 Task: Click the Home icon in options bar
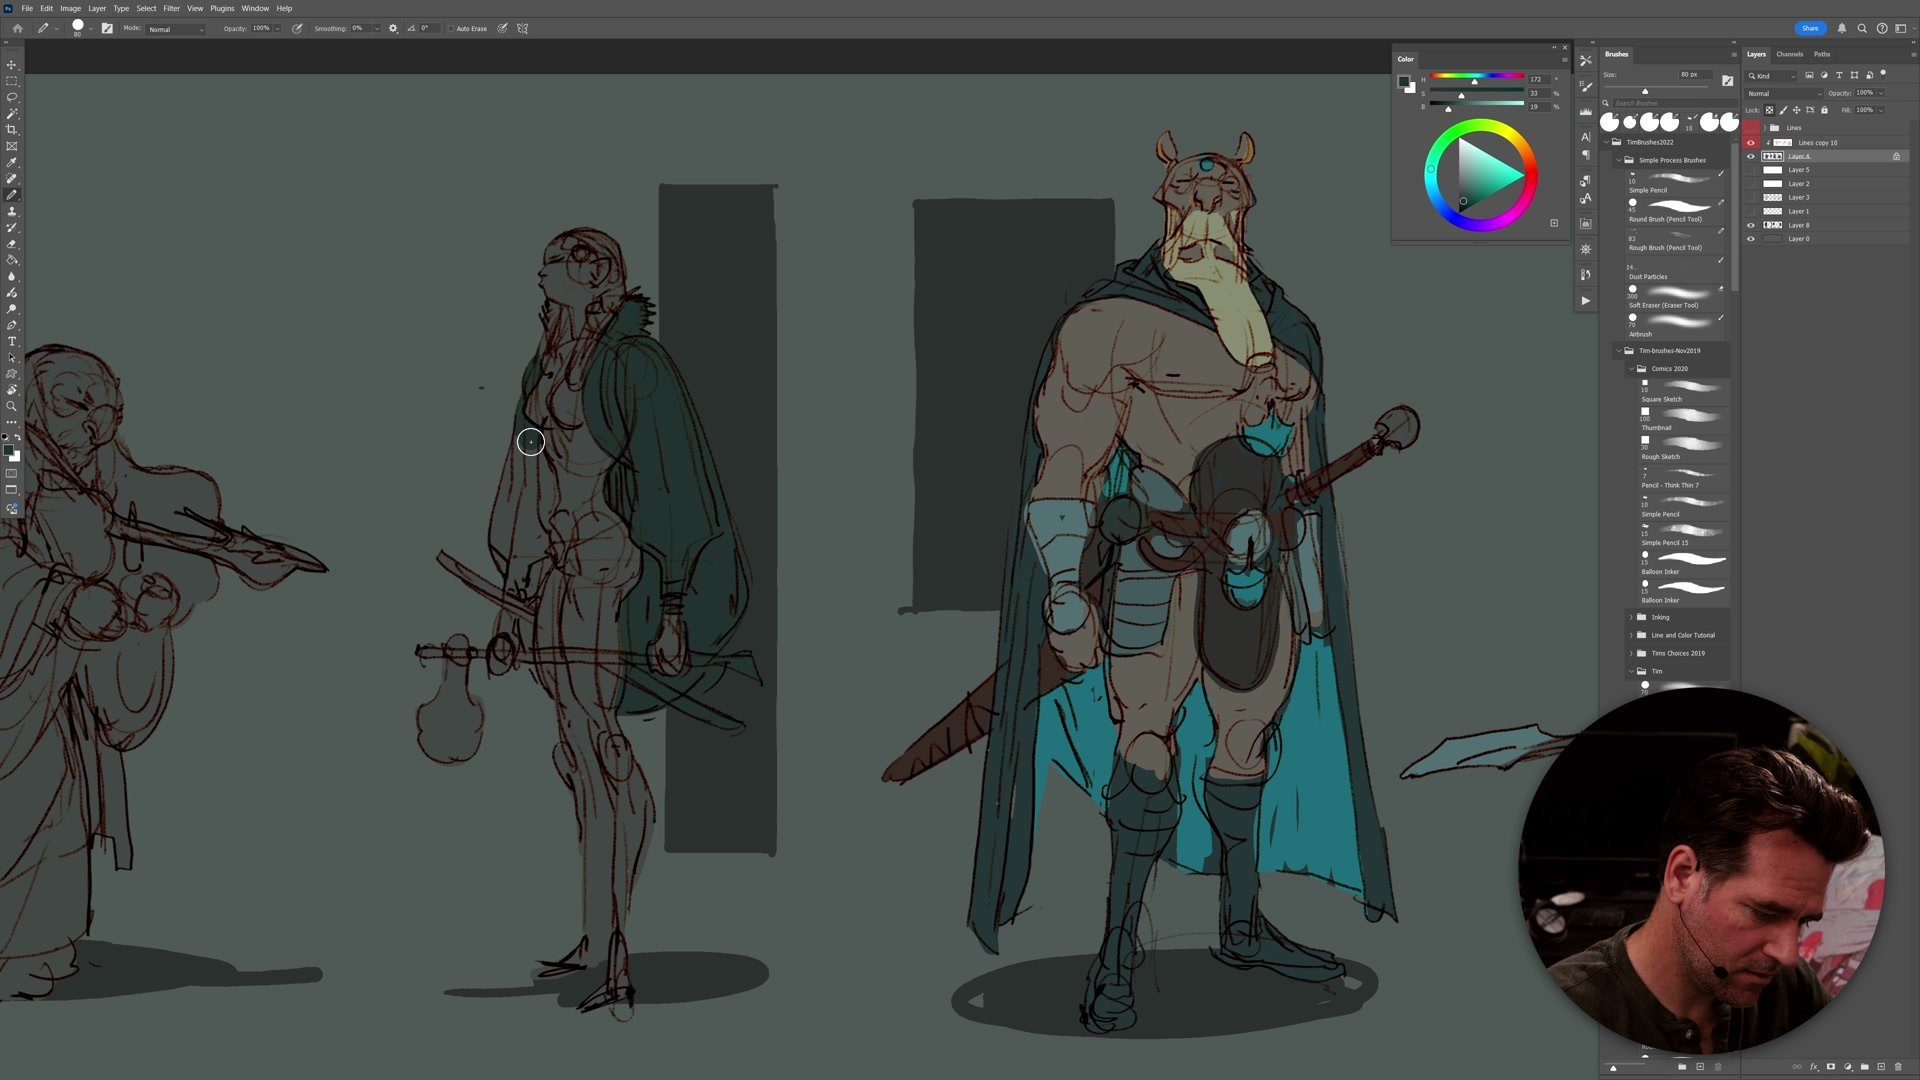coord(17,28)
